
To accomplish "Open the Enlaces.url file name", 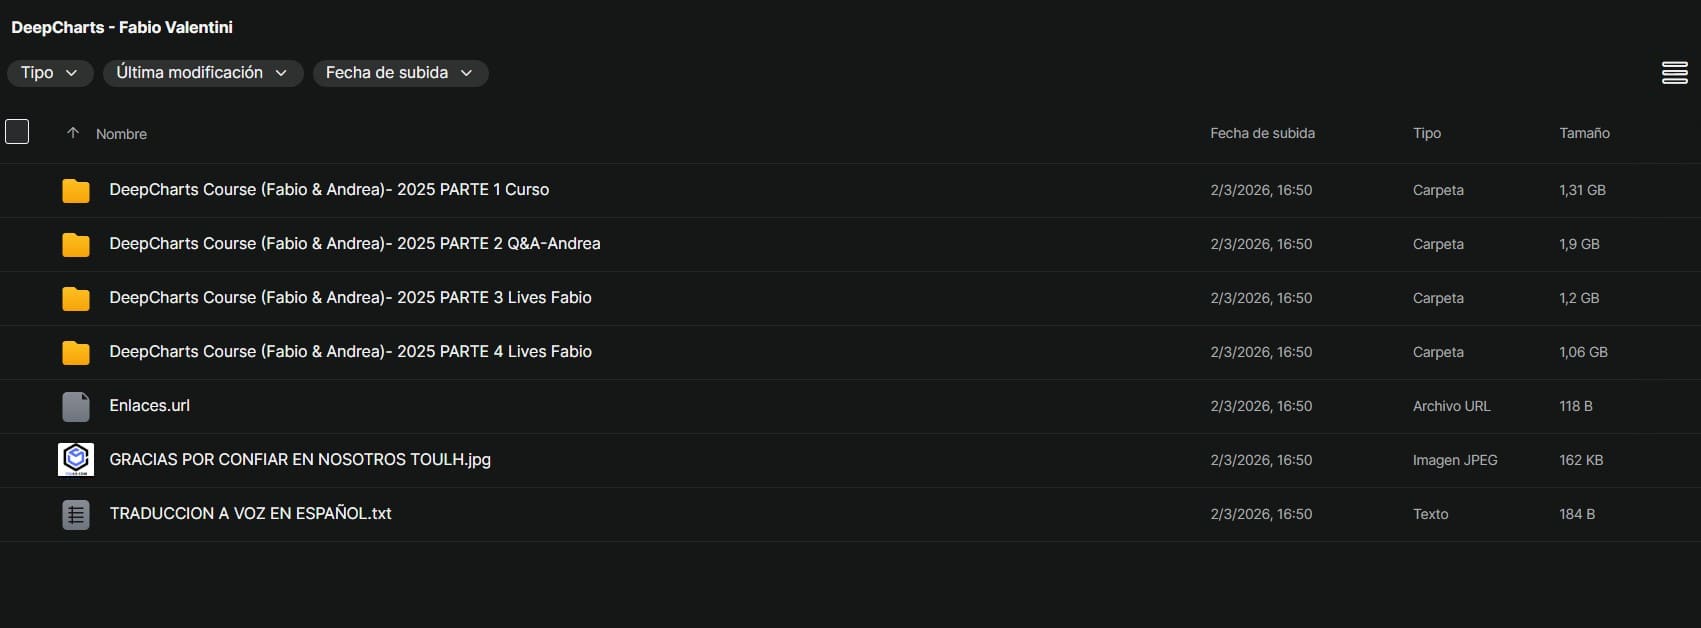I will click(x=149, y=406).
